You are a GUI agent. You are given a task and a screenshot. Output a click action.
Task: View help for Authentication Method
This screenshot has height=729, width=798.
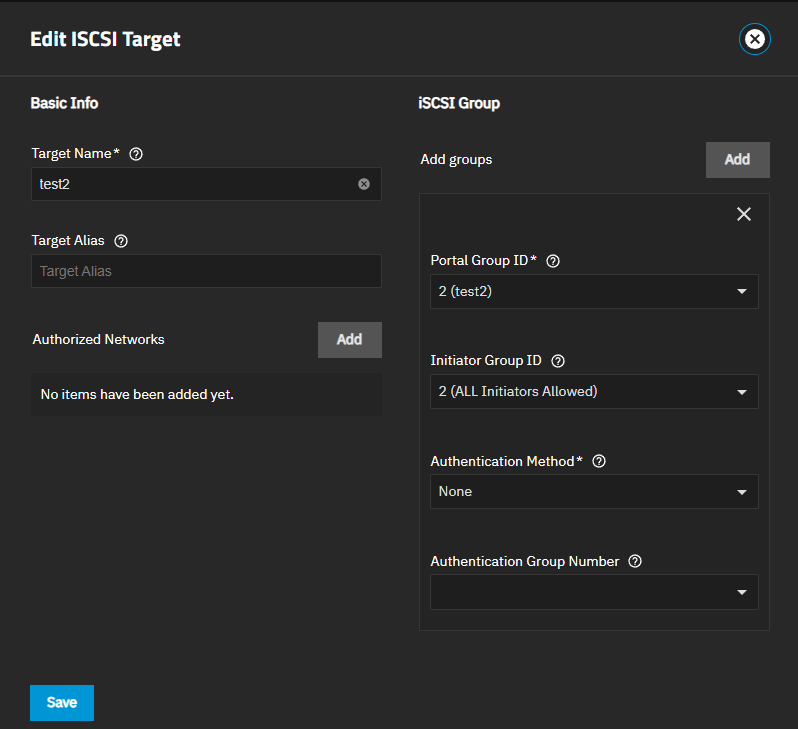coord(599,461)
